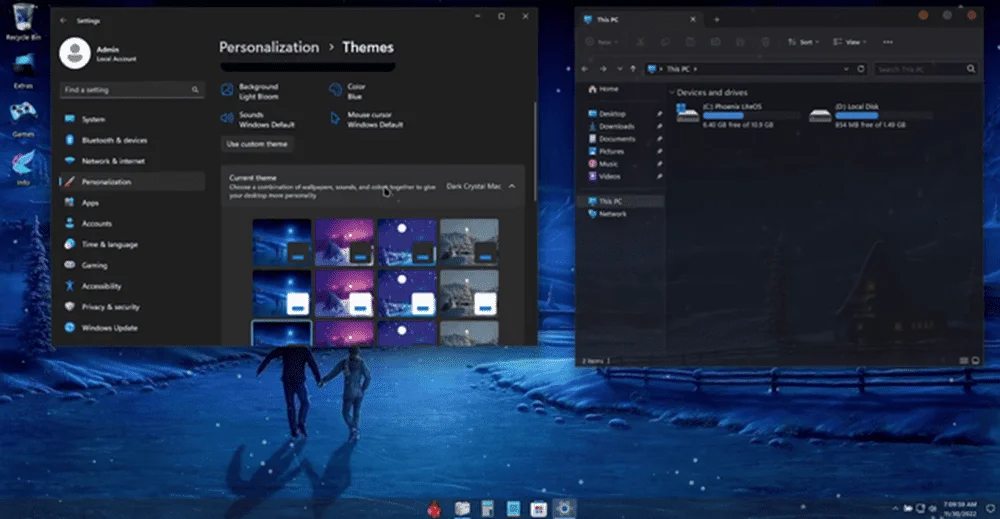This screenshot has width=1000, height=519.
Task: Click the Up arrow in File Explorer navigation
Action: point(633,69)
